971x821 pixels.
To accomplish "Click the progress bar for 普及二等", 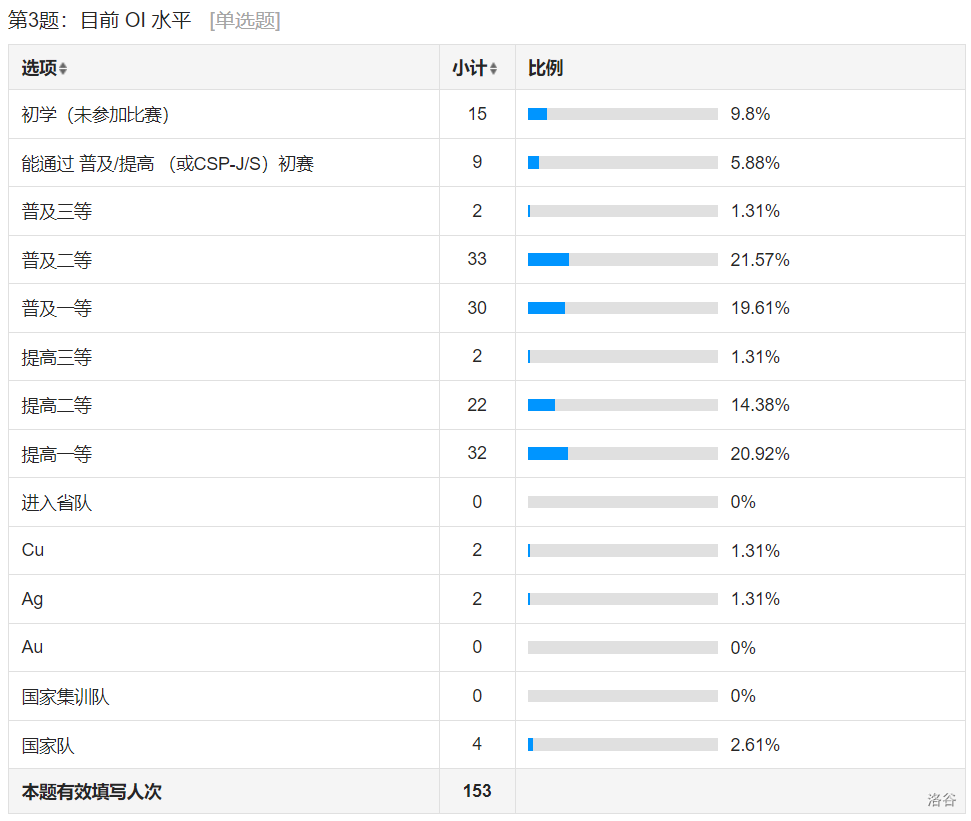I will (x=622, y=260).
